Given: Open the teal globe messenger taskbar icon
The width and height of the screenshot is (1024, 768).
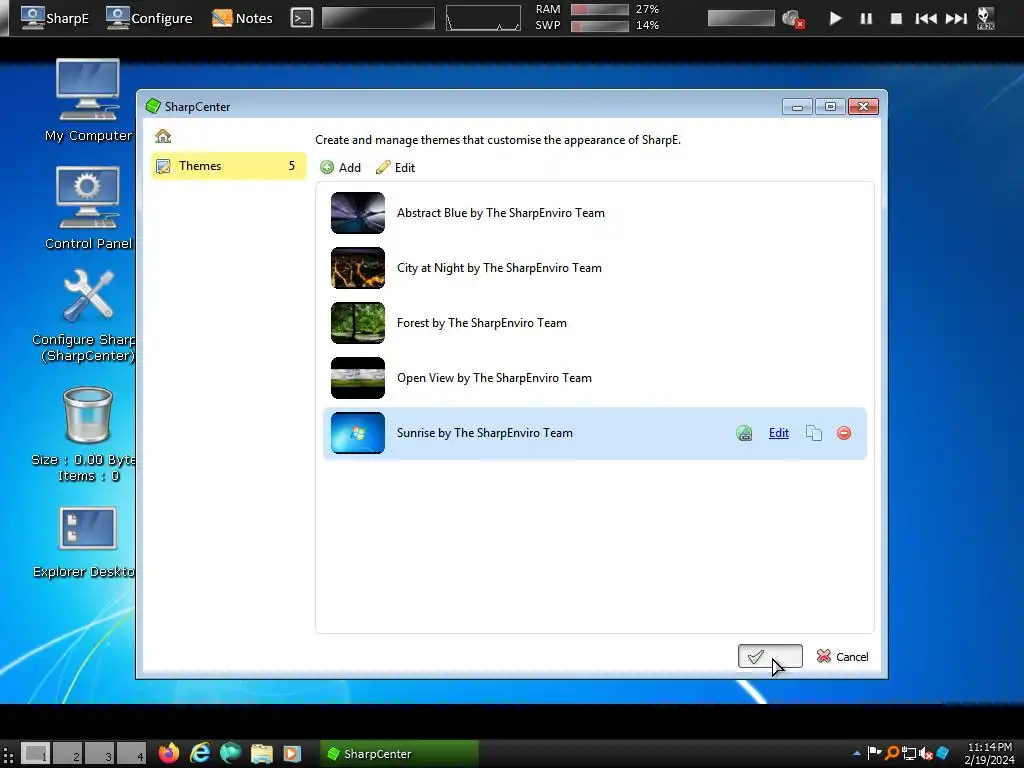Looking at the screenshot, I should pyautogui.click(x=230, y=753).
